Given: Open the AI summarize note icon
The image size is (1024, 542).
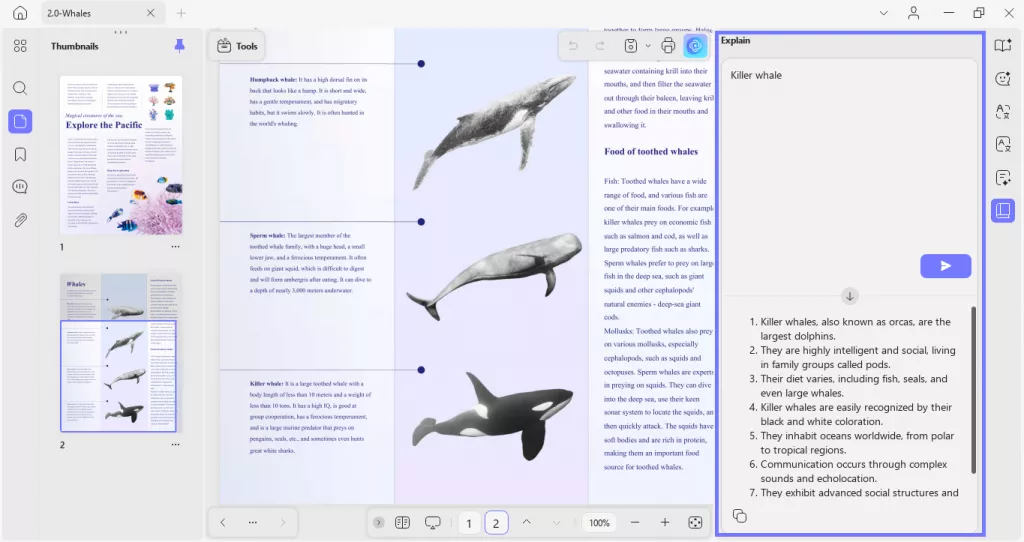Looking at the screenshot, I should coord(1003,178).
